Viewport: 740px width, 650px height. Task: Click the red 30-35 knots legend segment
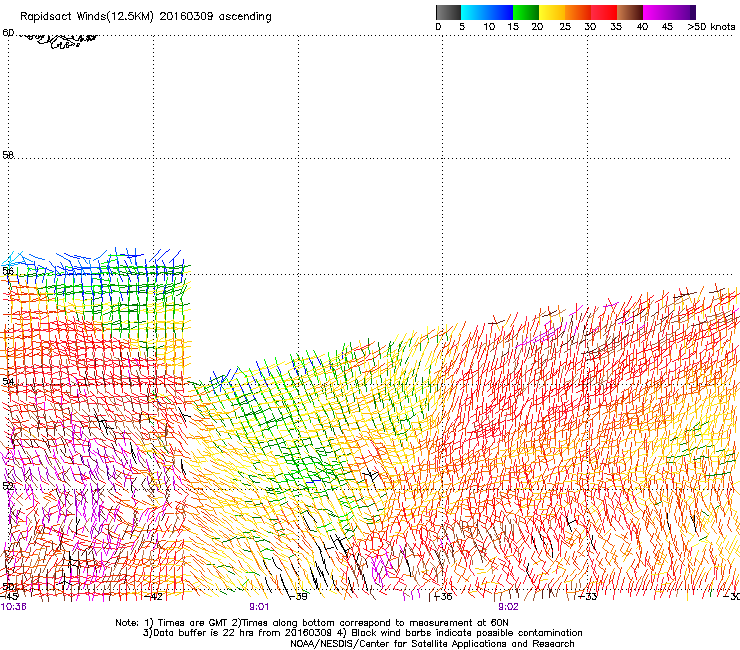pos(604,12)
